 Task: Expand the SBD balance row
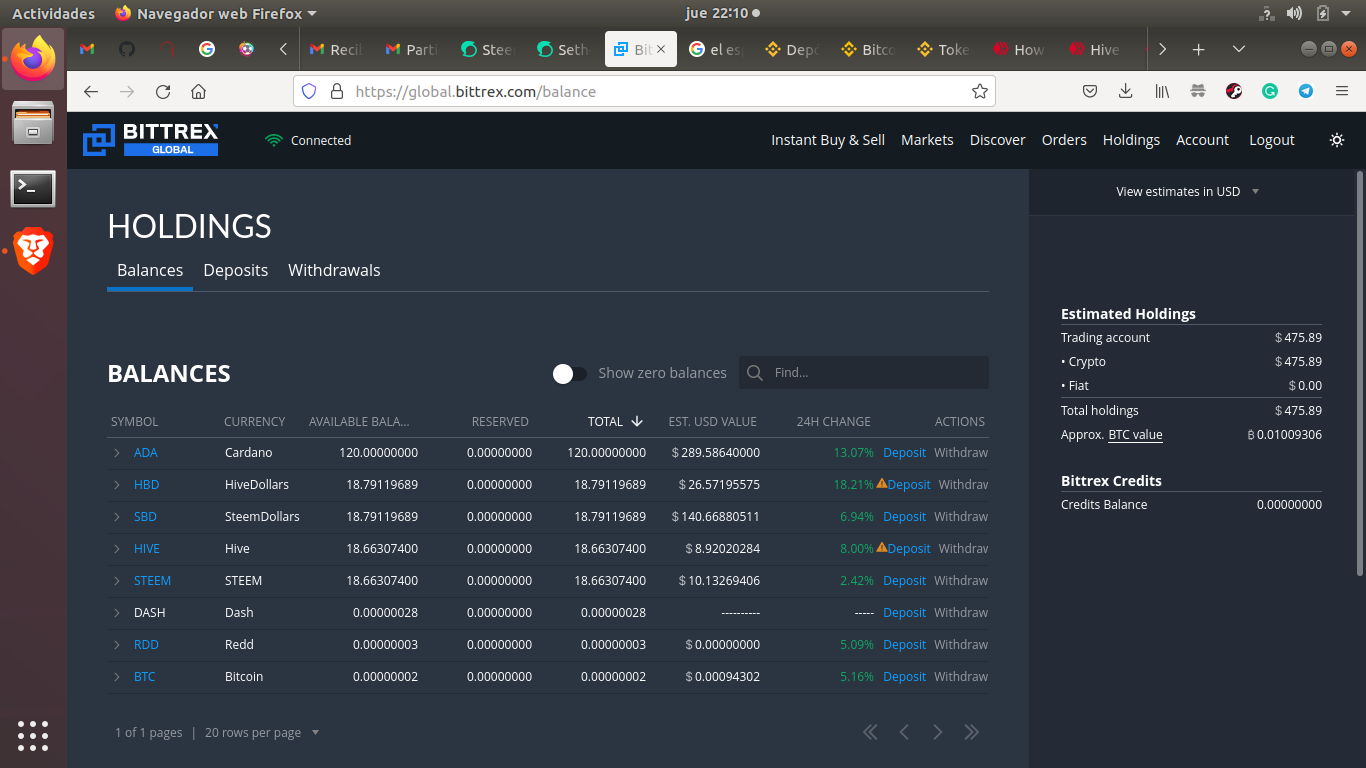click(117, 517)
